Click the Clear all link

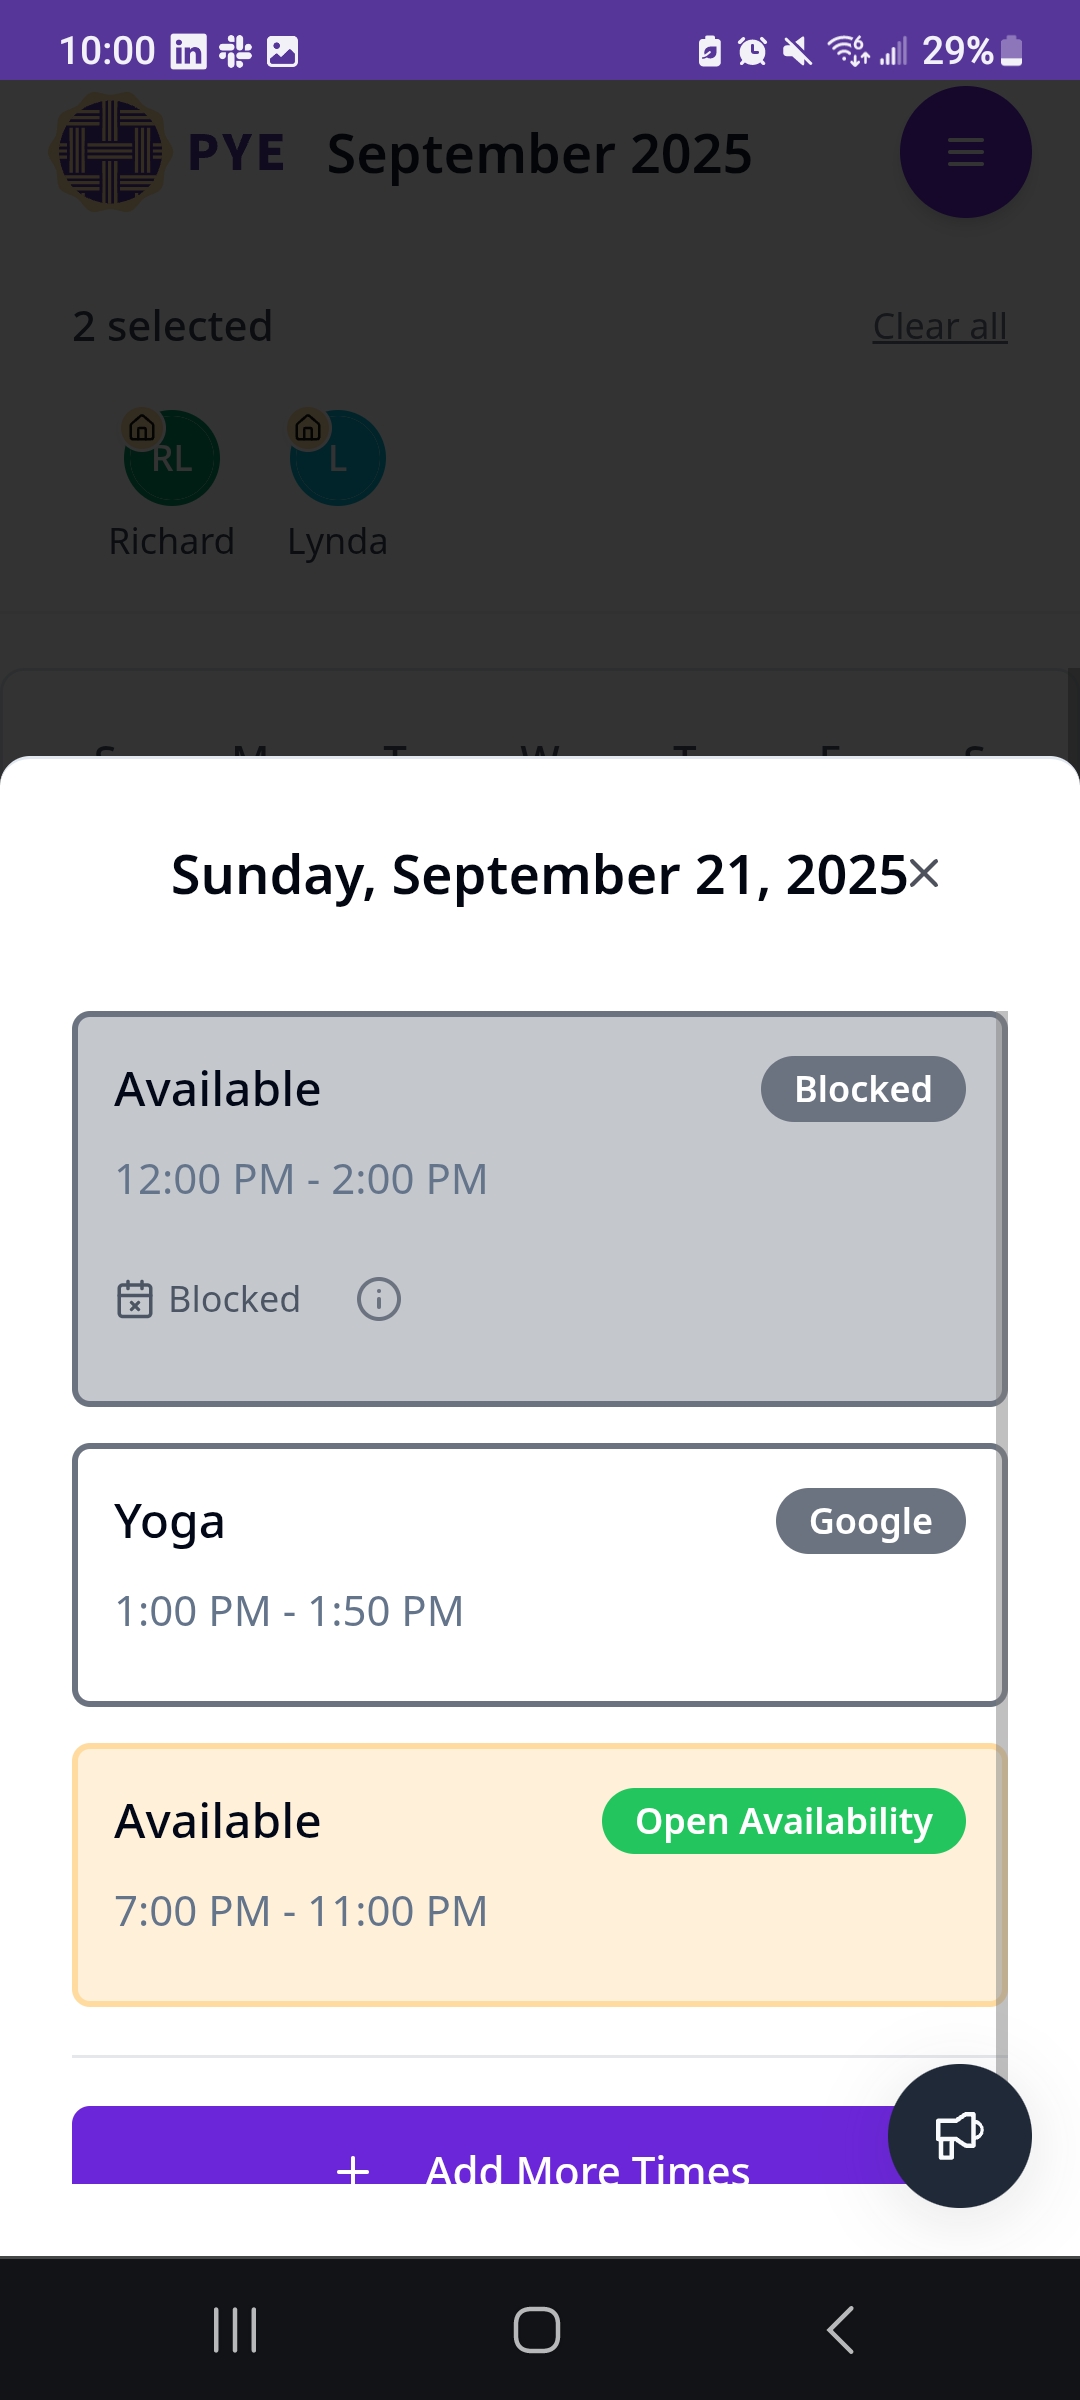[x=939, y=326]
